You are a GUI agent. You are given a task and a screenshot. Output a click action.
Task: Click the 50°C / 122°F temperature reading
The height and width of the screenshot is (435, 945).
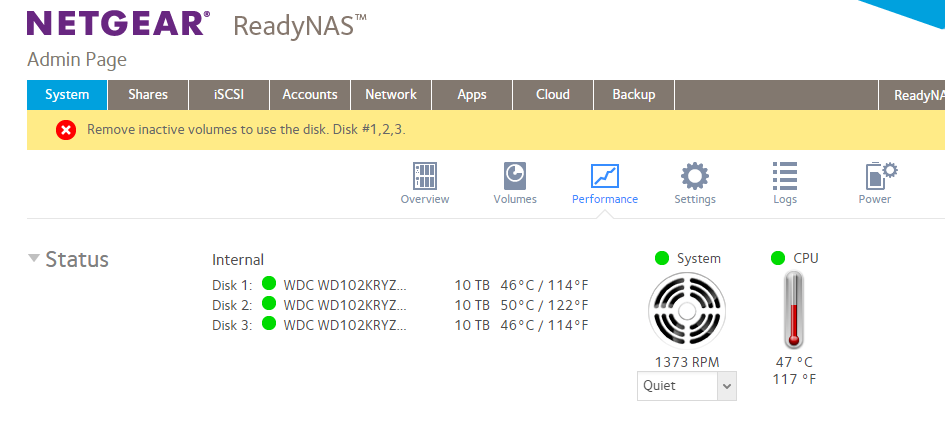[544, 305]
